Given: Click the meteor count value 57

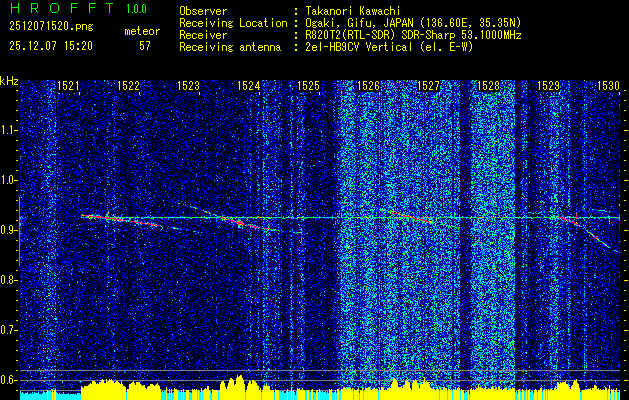Looking at the screenshot, I should coord(145,46).
